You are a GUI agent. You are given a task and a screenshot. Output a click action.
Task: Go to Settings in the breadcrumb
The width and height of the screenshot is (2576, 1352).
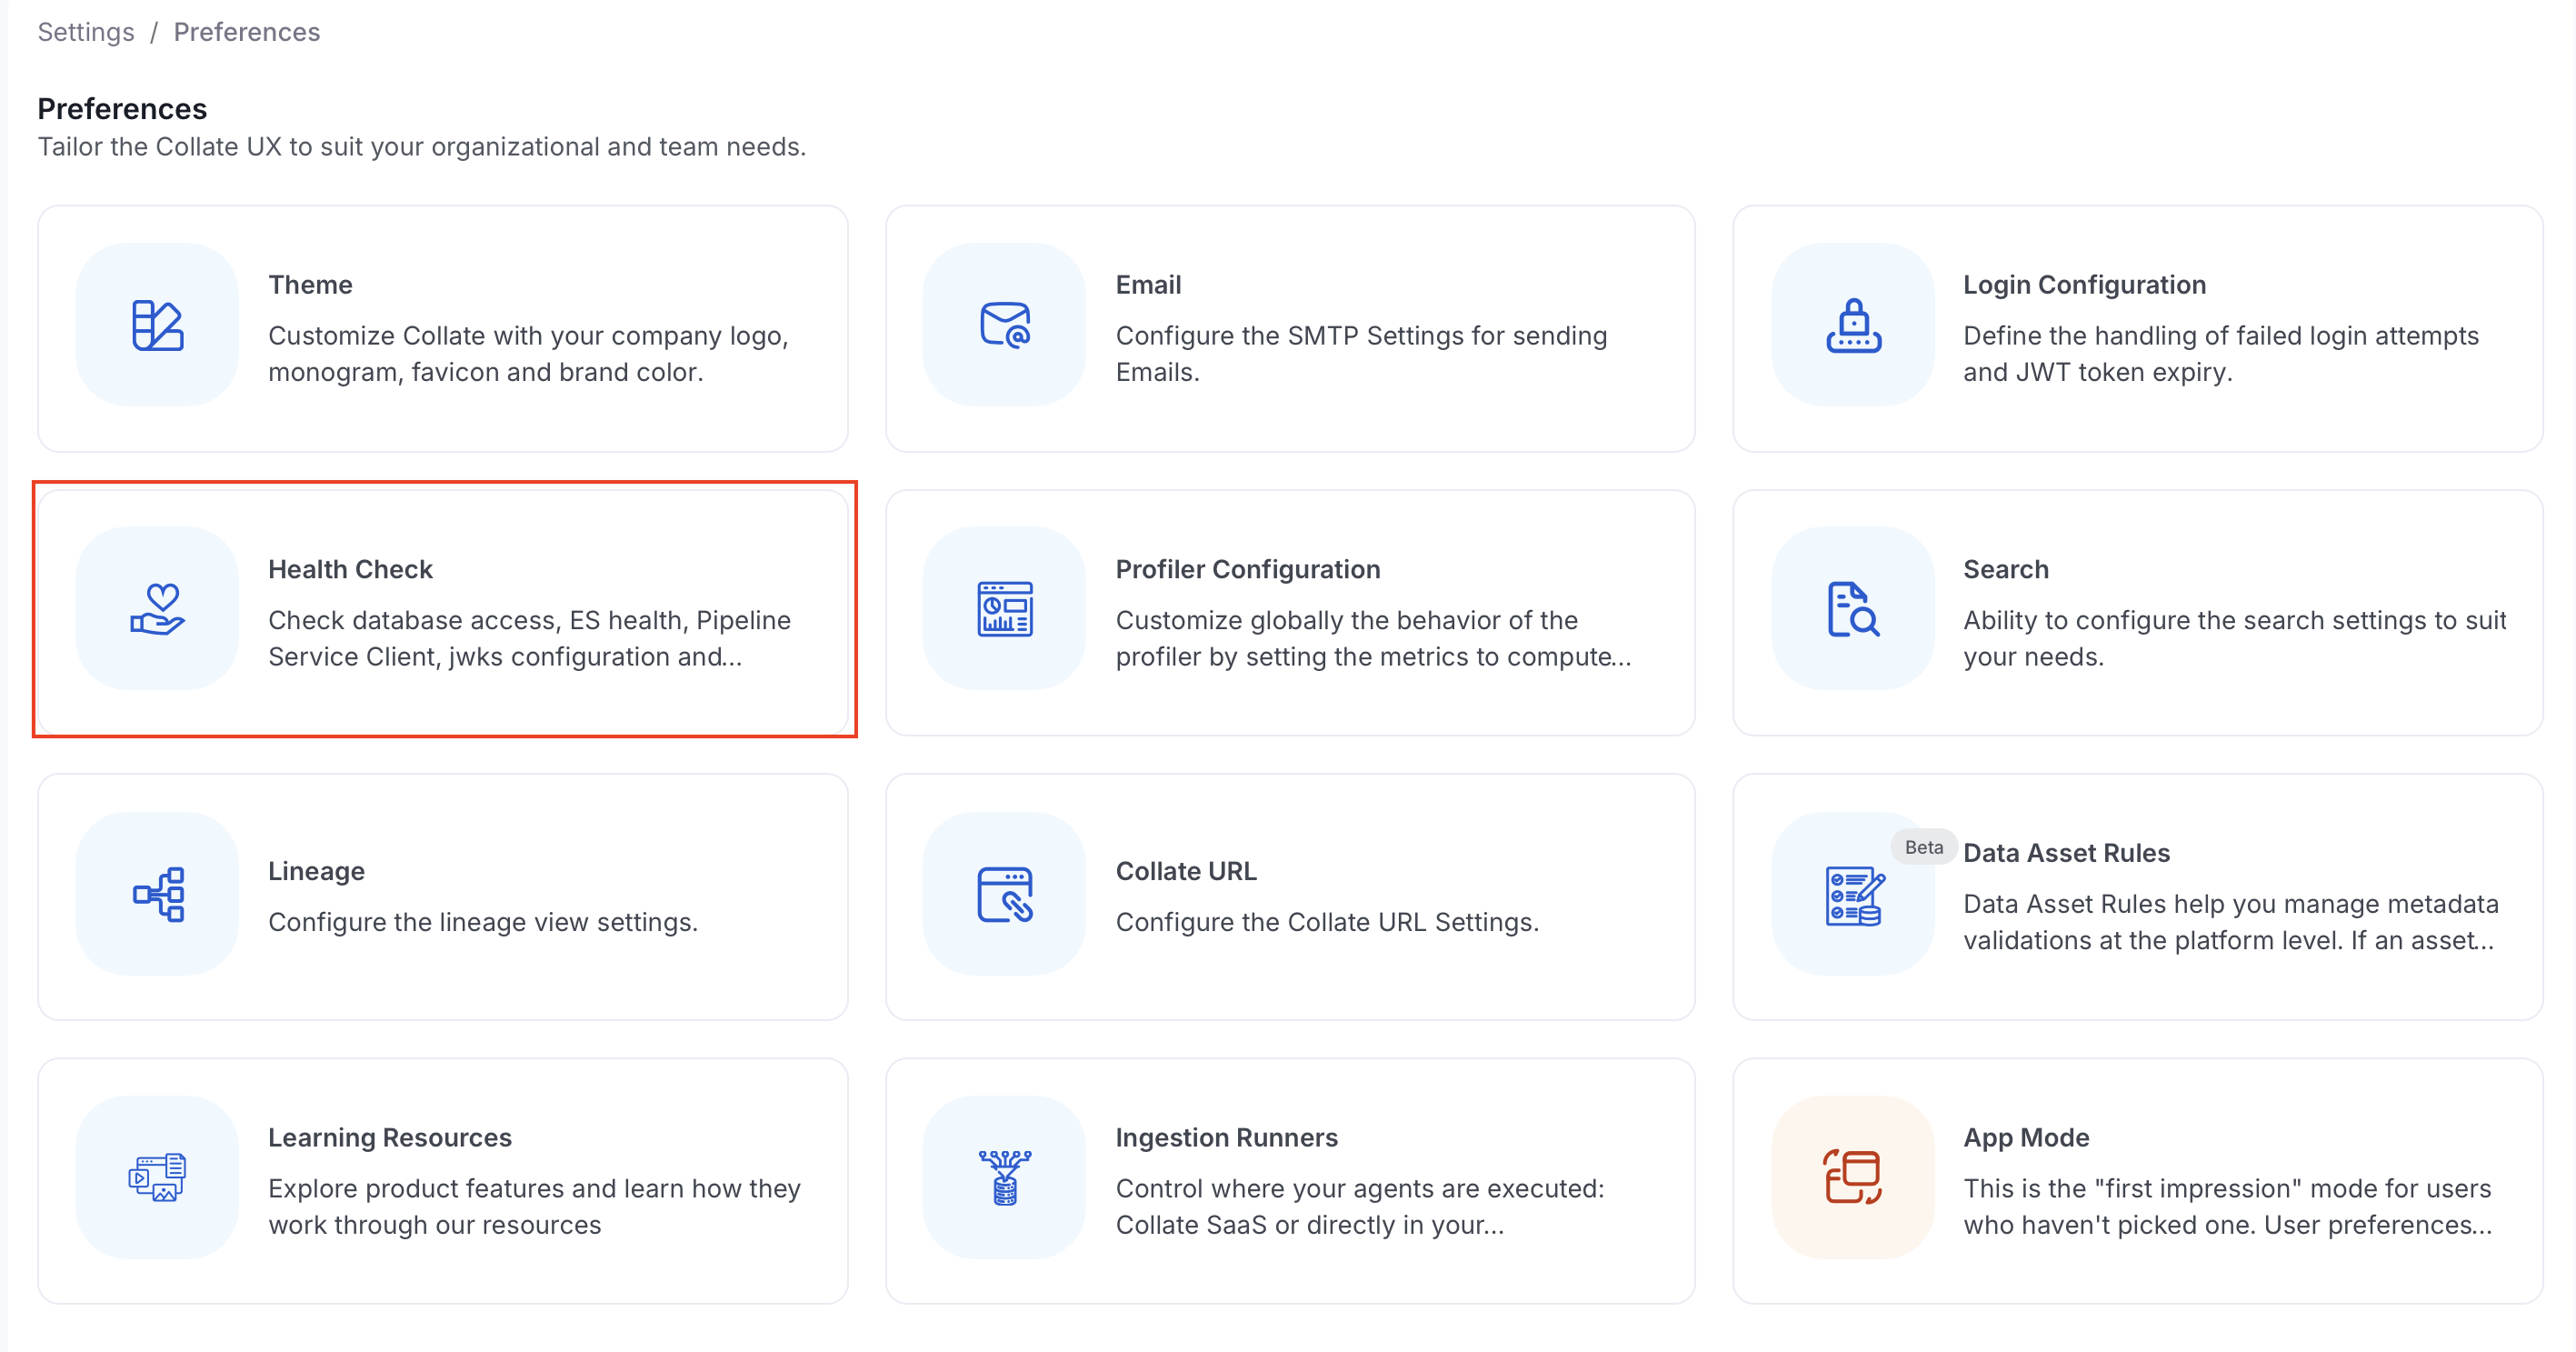[x=86, y=32]
